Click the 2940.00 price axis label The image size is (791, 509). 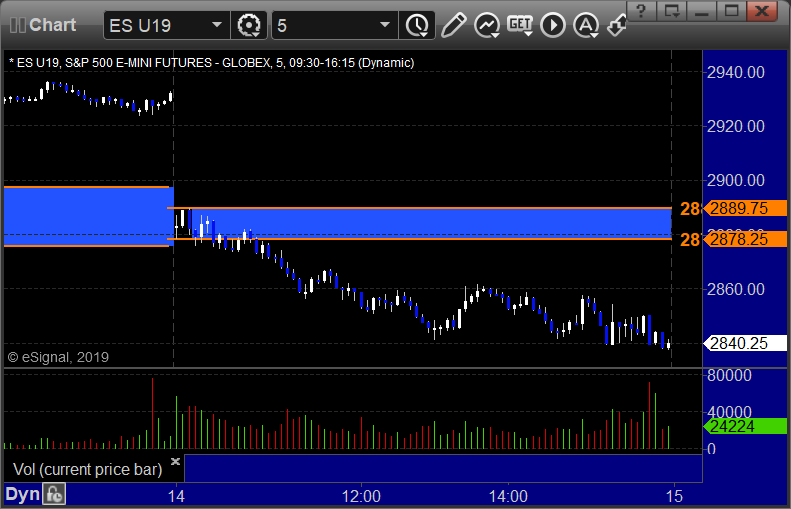(x=736, y=72)
